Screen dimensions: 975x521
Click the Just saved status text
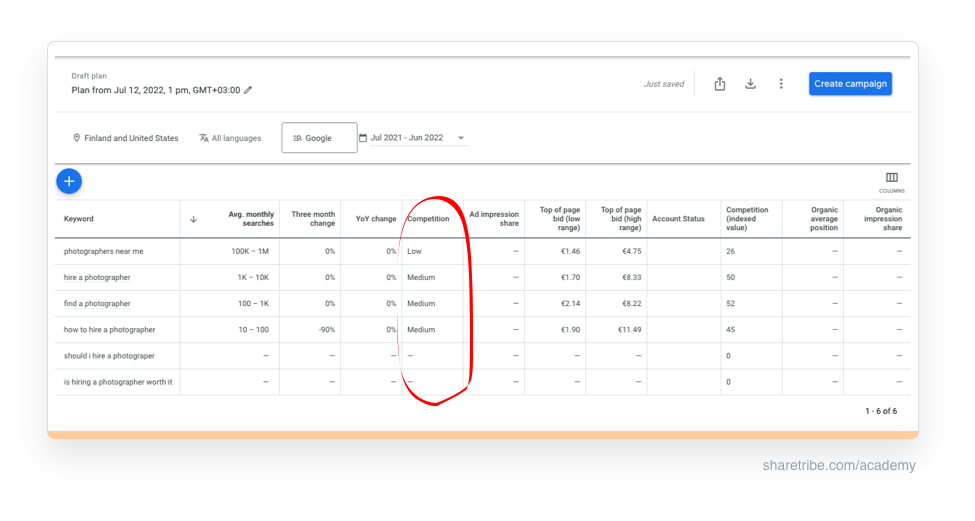663,84
